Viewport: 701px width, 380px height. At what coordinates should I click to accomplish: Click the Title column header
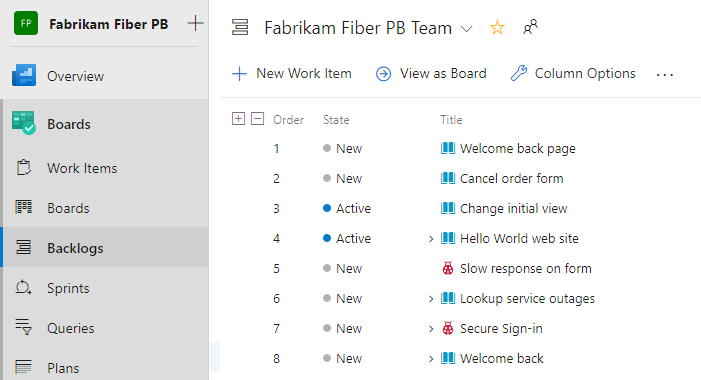coord(451,120)
